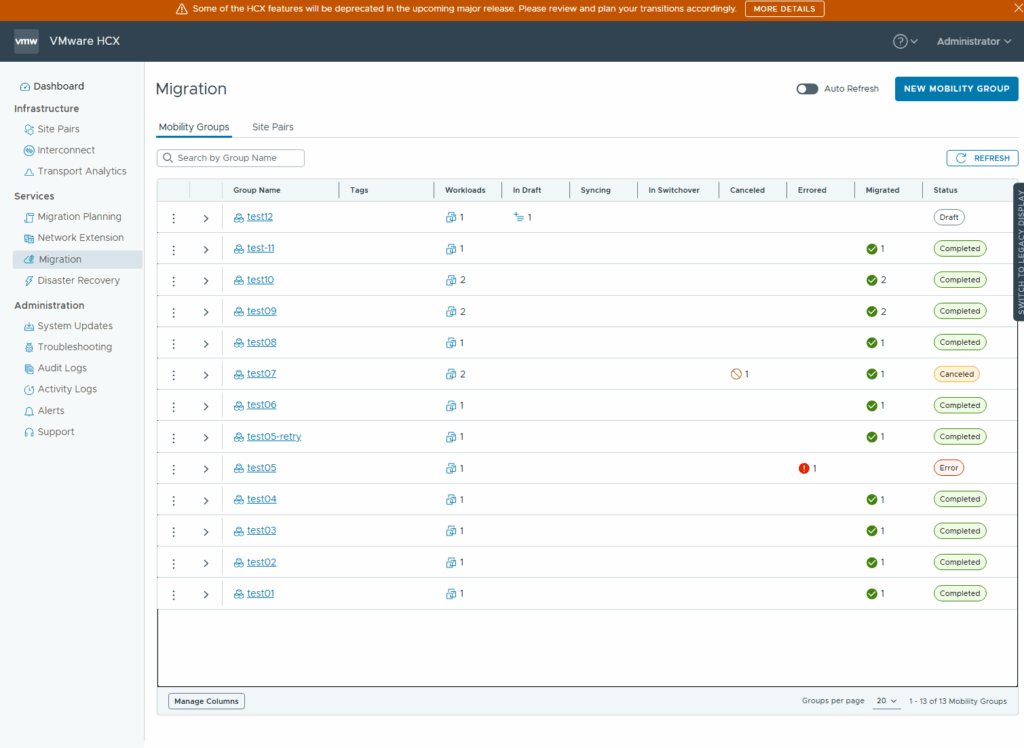Click the green migrated checkmark for test10
The height and width of the screenshot is (748, 1024).
coord(872,280)
